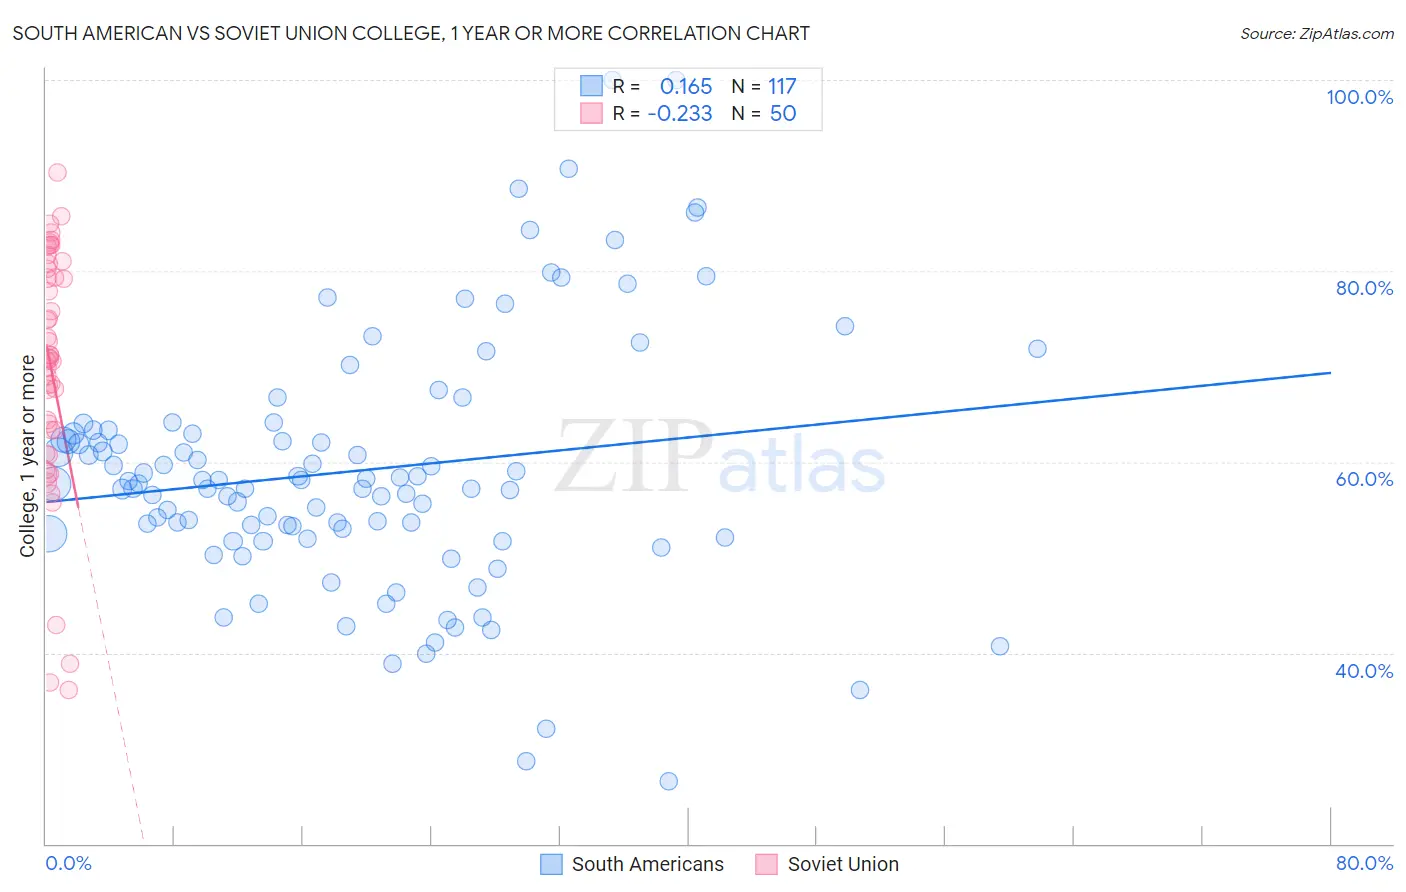Click the ZIPatlas watermark
Image resolution: width=1406 pixels, height=892 pixels.
720,458
